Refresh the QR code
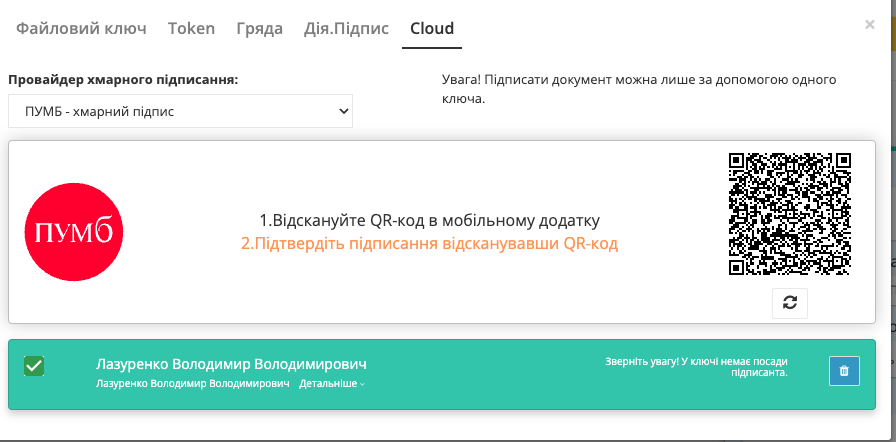Image resolution: width=896 pixels, height=442 pixels. [790, 303]
